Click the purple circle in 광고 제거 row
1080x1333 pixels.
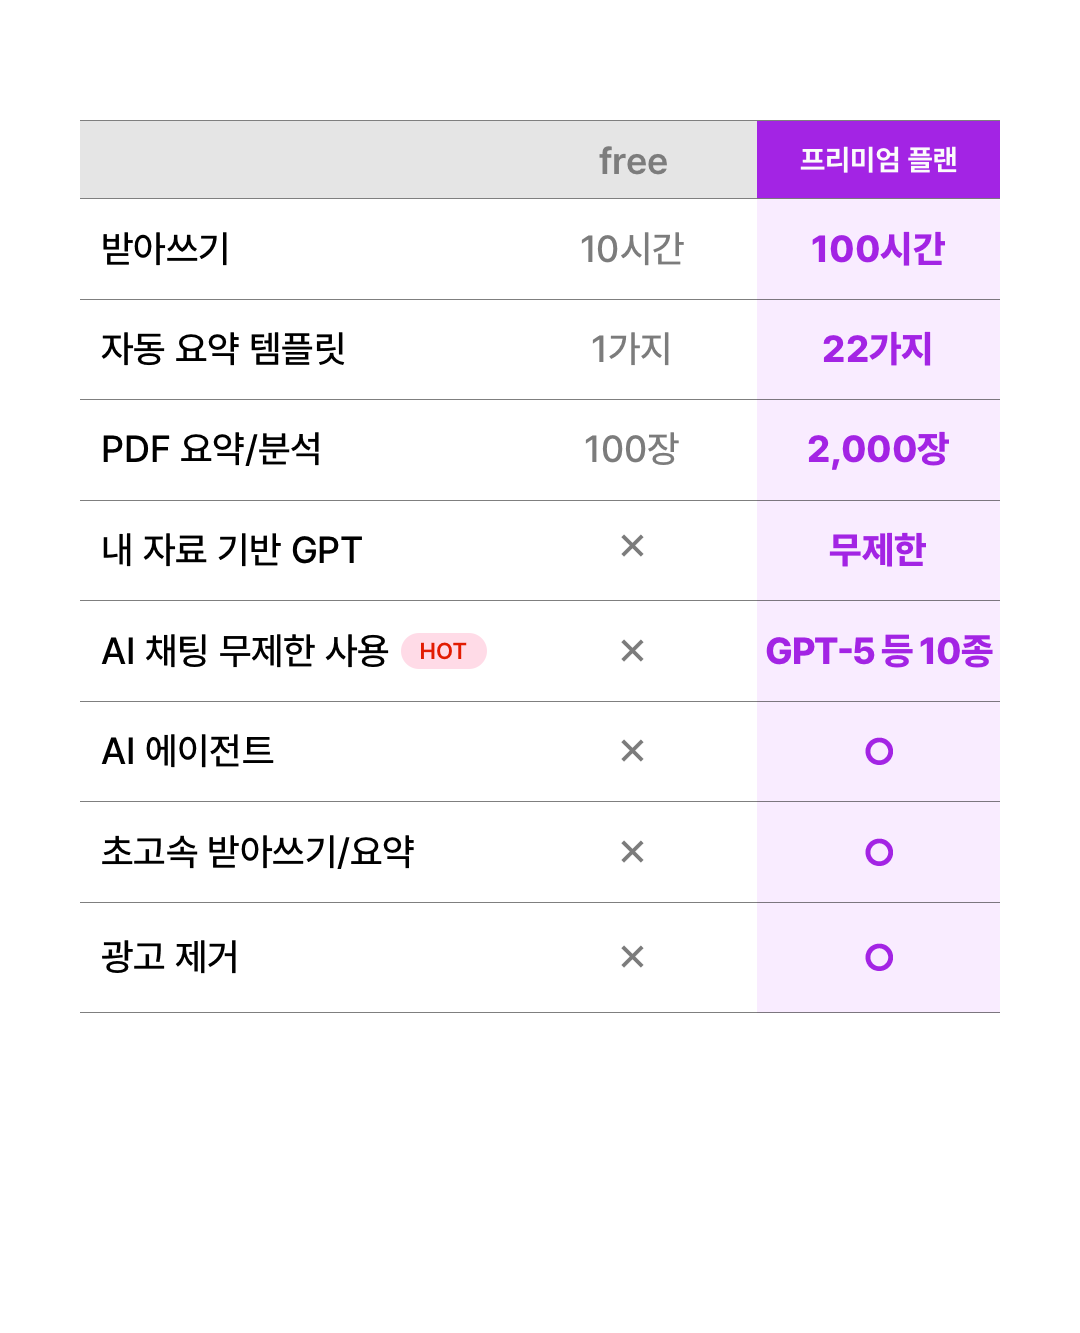[x=879, y=957]
